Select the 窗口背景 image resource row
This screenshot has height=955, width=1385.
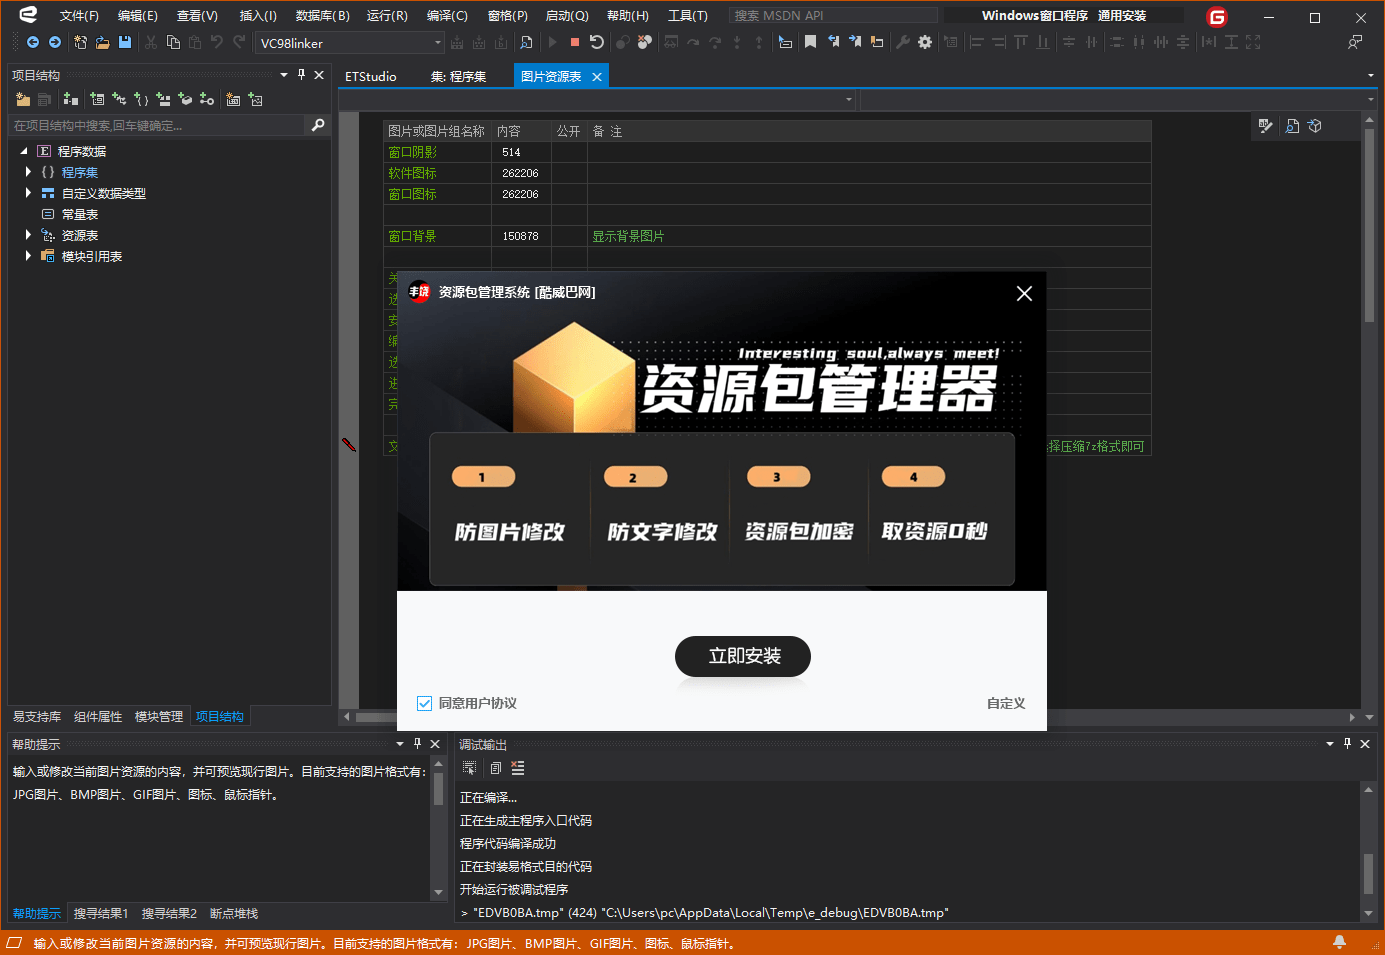[x=768, y=236]
